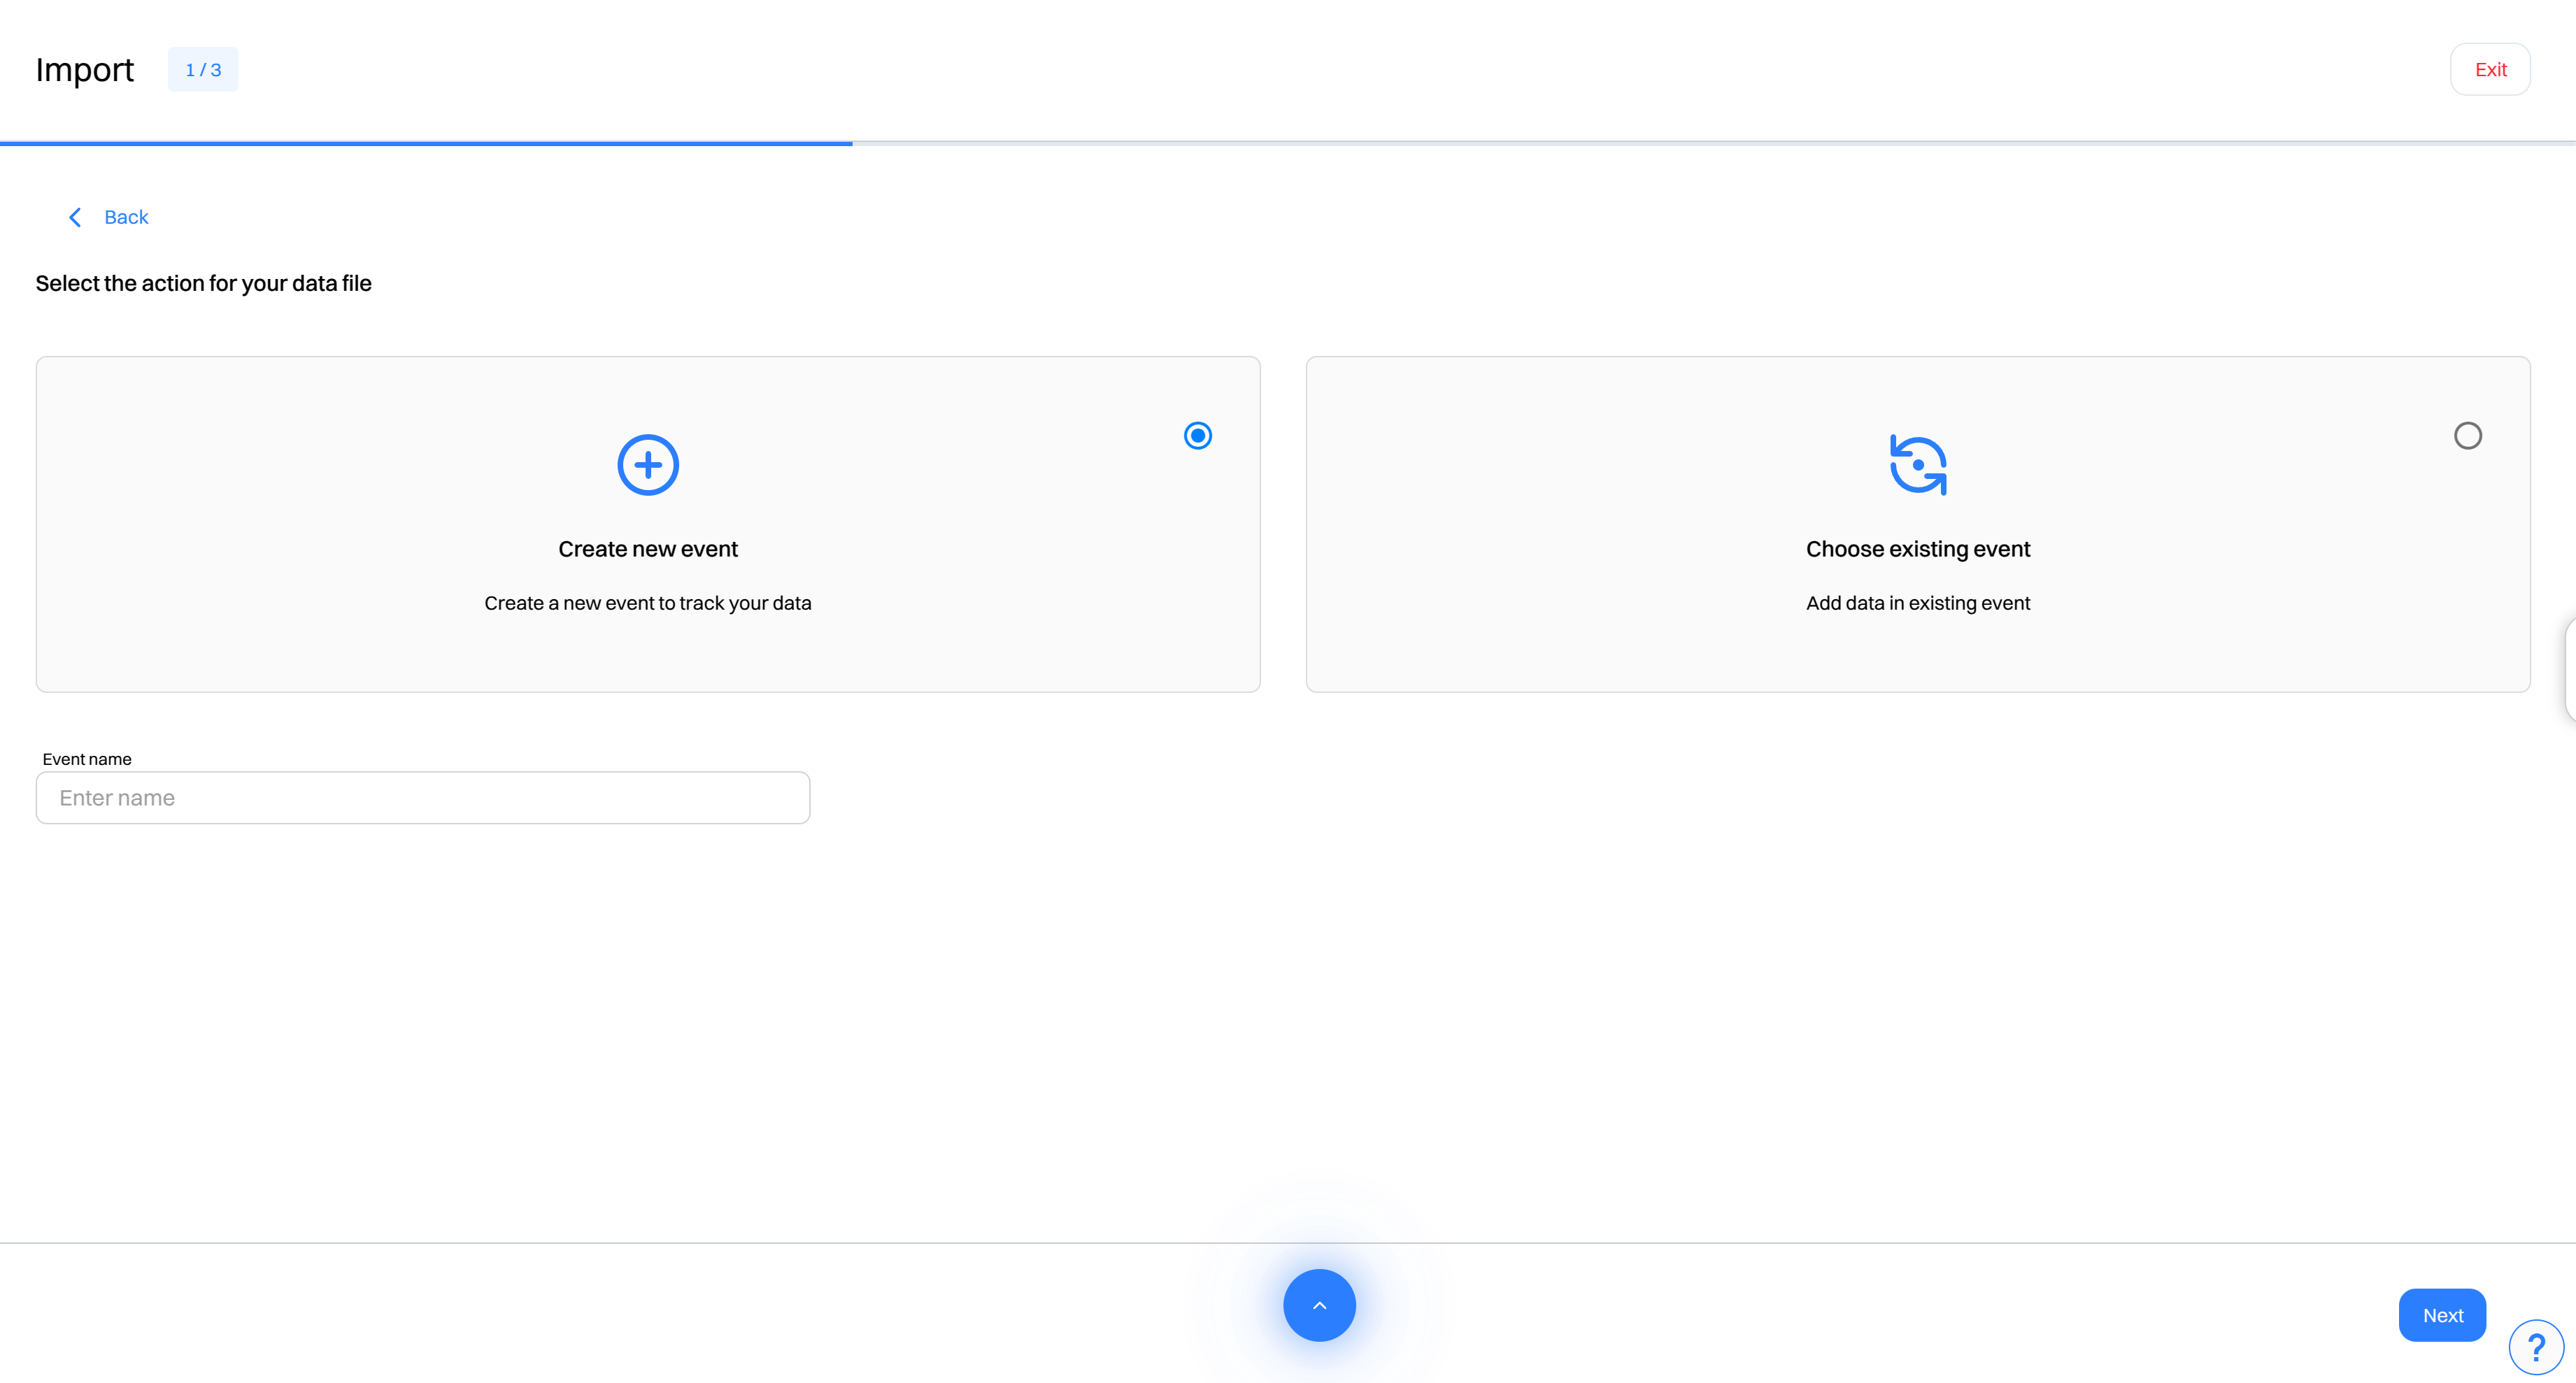The width and height of the screenshot is (2576, 1383).
Task: Click the plus circle icon for Create new event
Action: [x=648, y=465]
